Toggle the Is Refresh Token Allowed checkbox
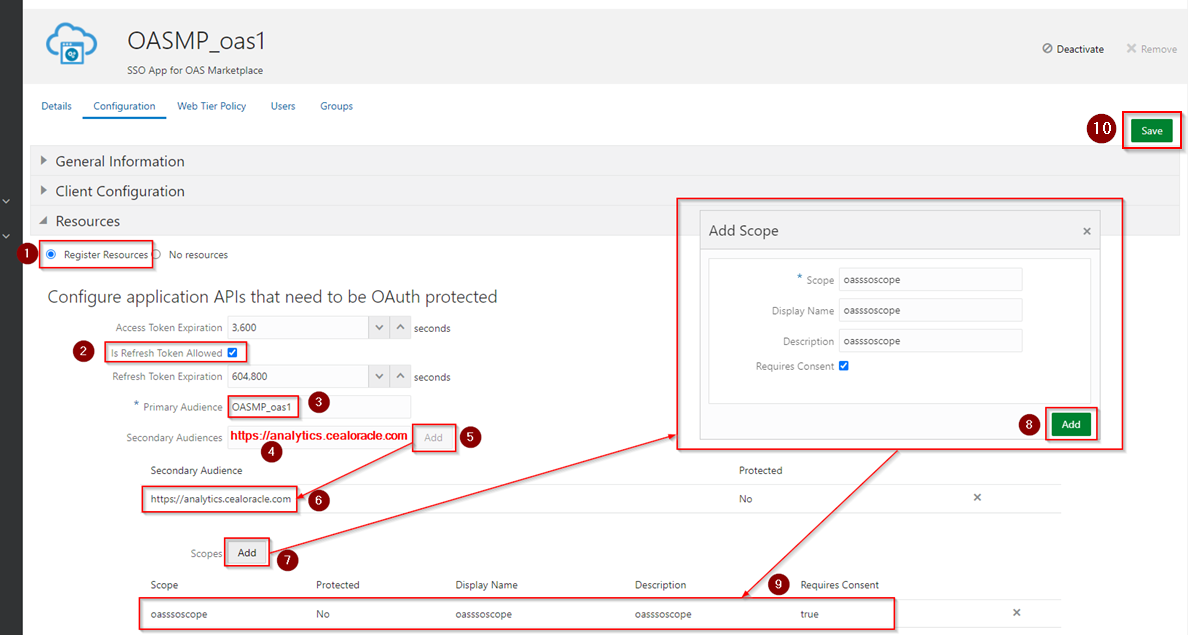The image size is (1188, 635). pyautogui.click(x=233, y=352)
